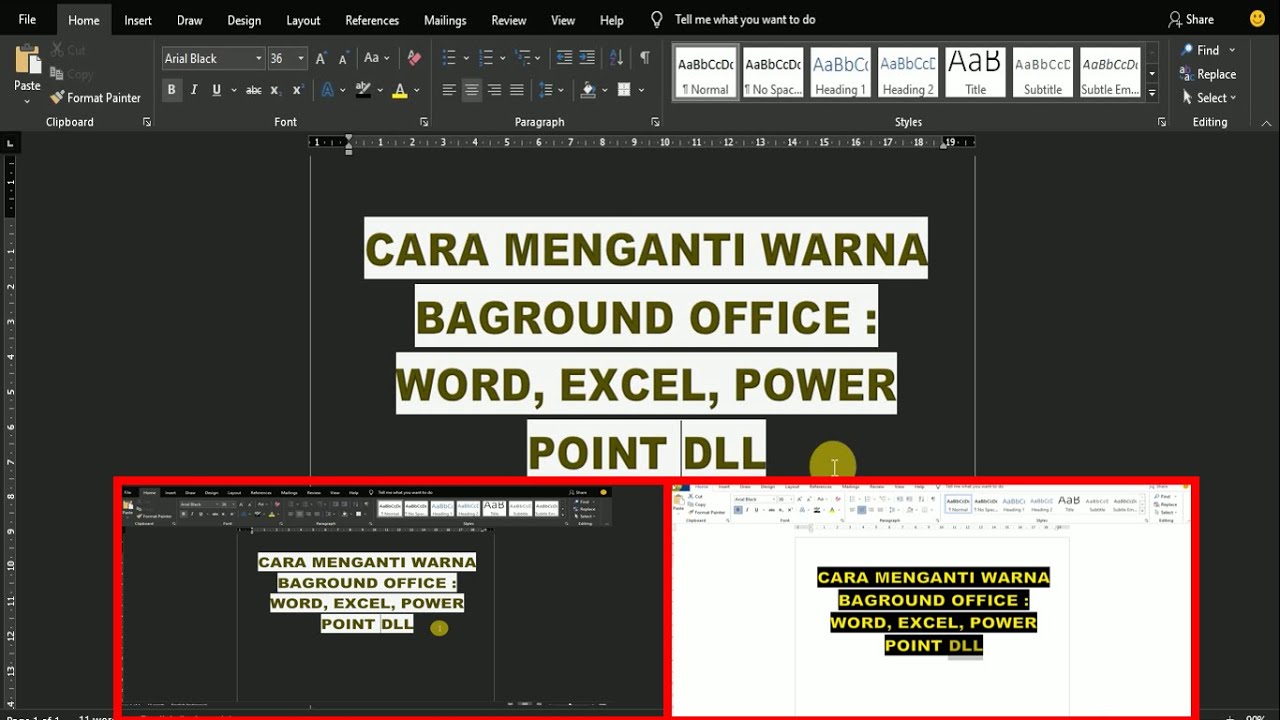Toggle Bold formatting
This screenshot has height=720, width=1280.
tap(171, 90)
